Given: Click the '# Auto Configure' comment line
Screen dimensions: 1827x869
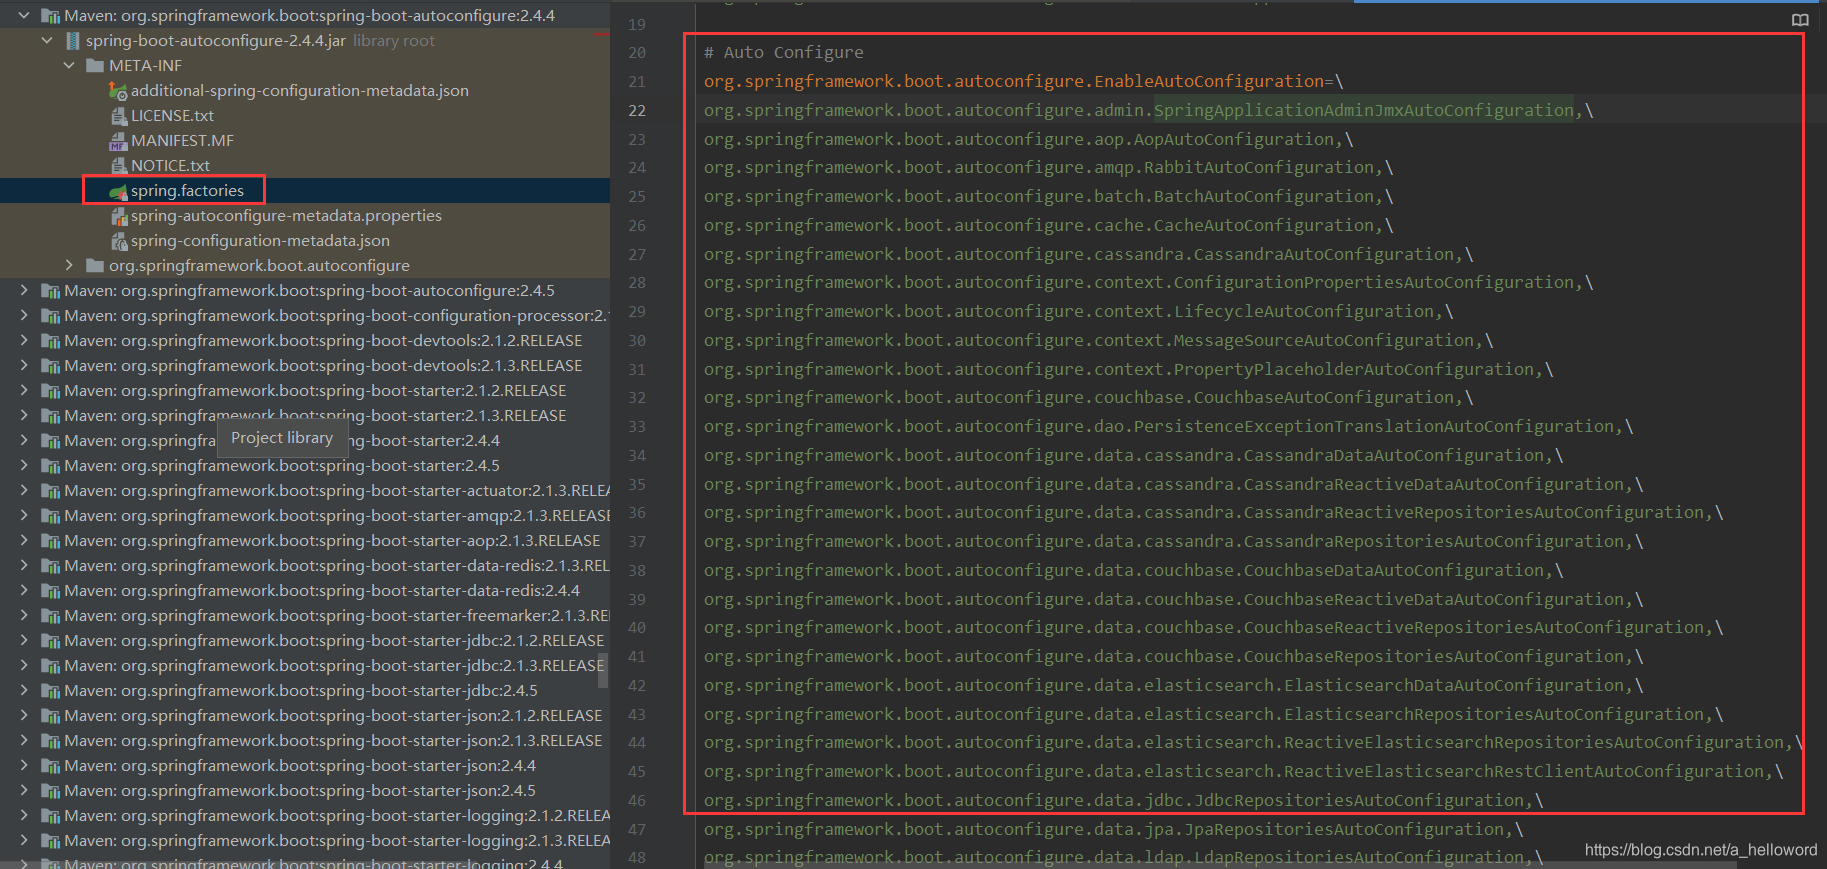Looking at the screenshot, I should coord(783,53).
